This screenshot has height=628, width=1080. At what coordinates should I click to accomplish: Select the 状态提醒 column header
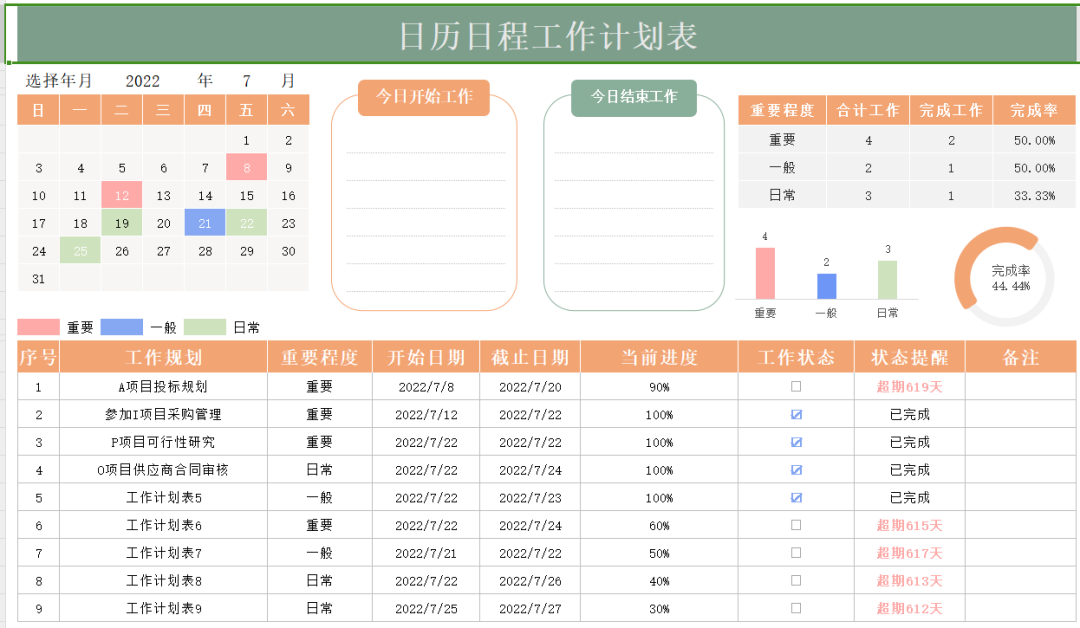909,357
